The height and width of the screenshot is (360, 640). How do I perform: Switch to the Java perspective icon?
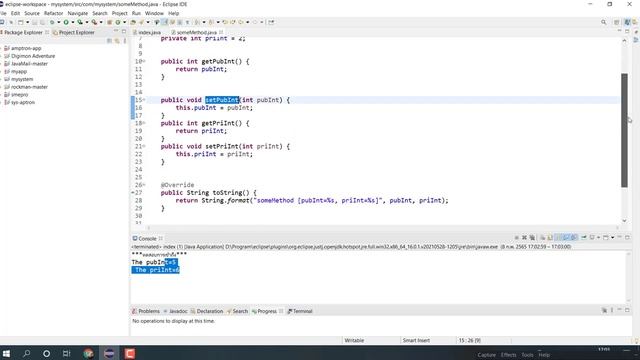pos(627,22)
